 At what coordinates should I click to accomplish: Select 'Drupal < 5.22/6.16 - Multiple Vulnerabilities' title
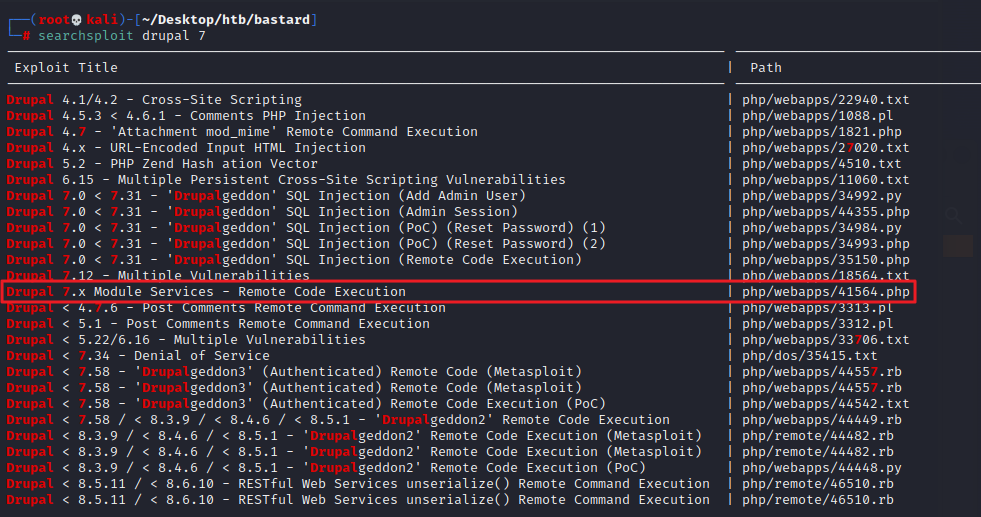186,340
